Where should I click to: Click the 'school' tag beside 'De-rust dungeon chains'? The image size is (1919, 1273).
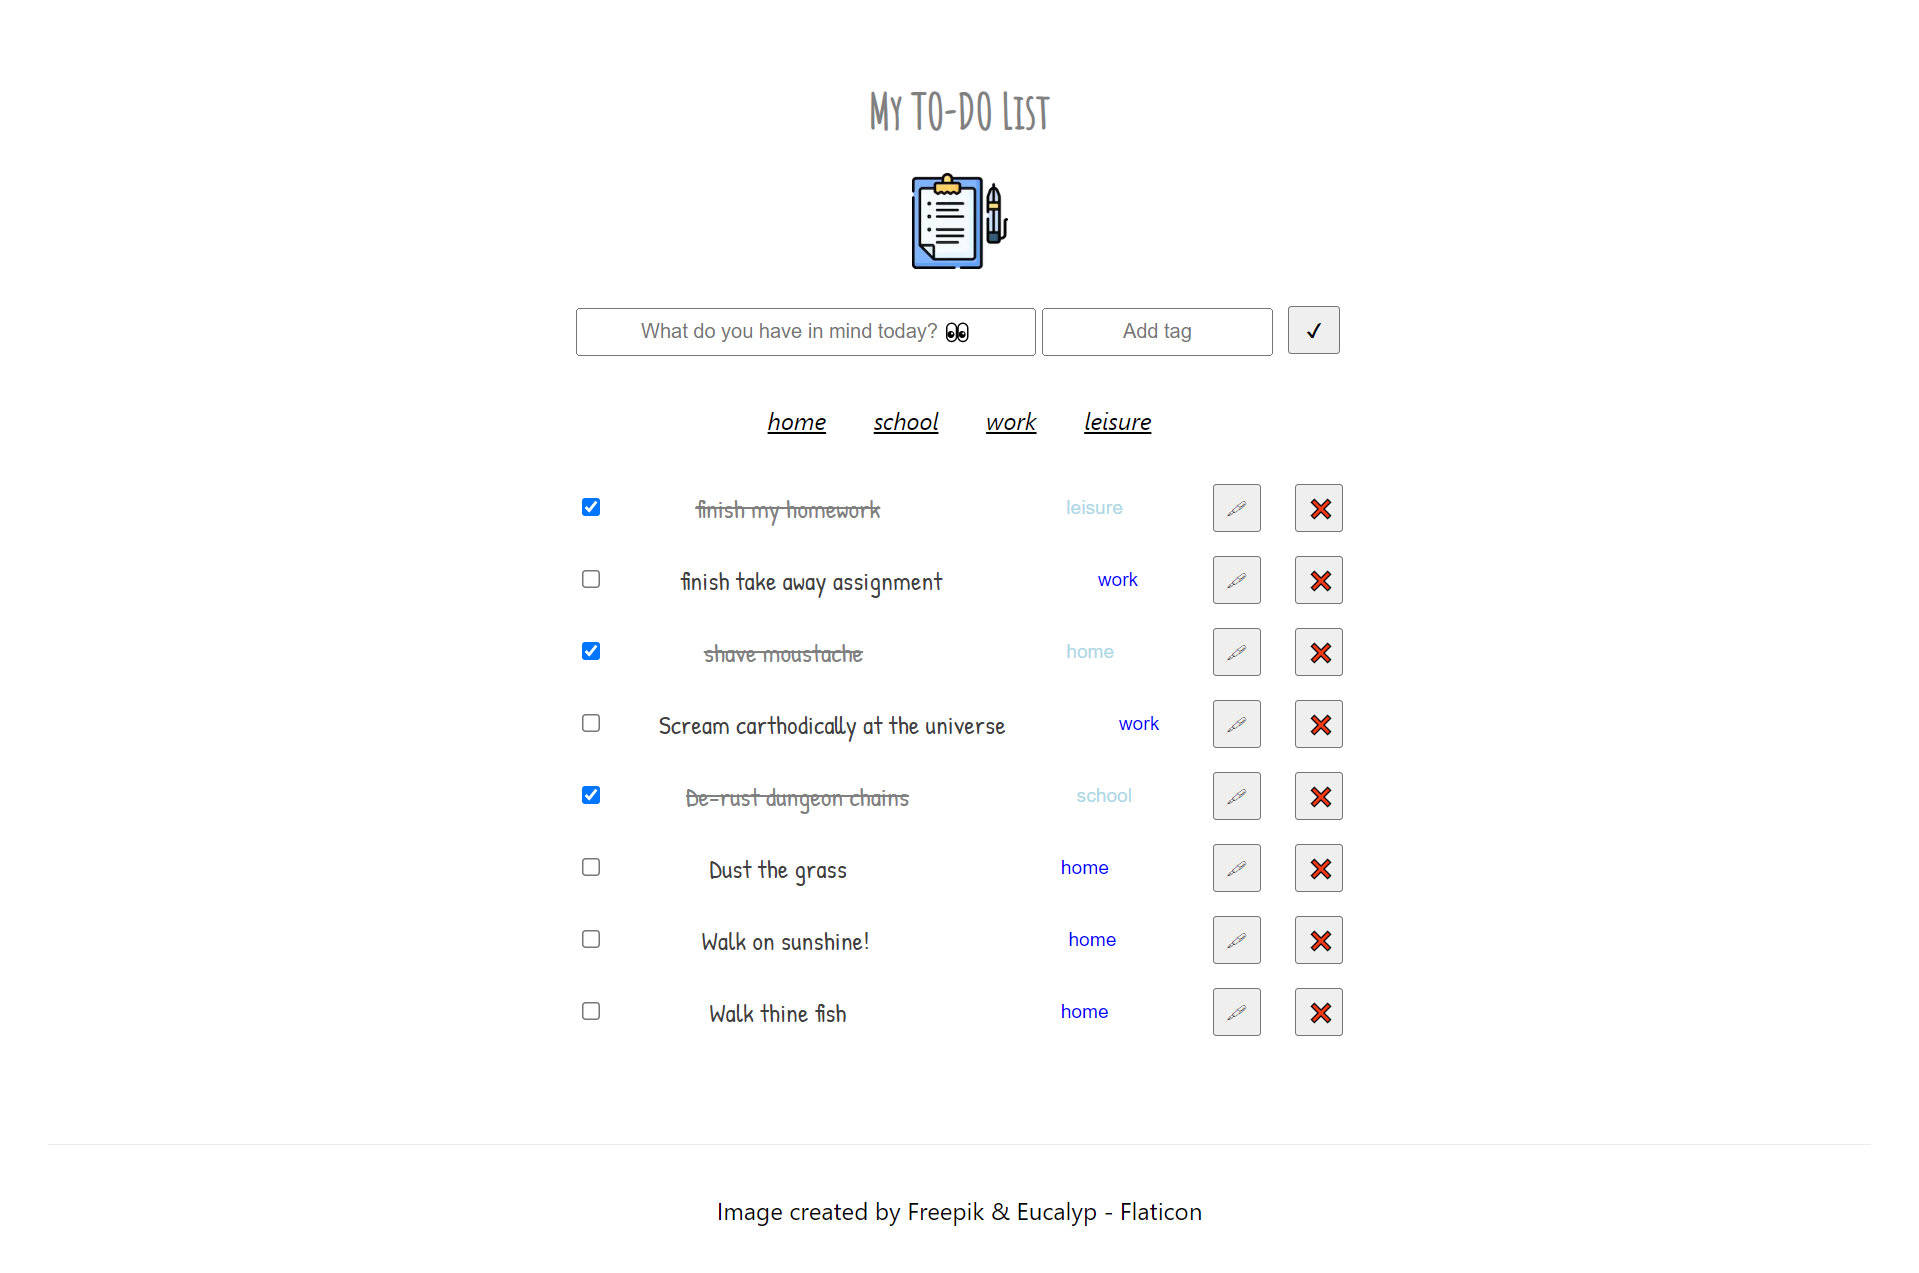pos(1104,796)
